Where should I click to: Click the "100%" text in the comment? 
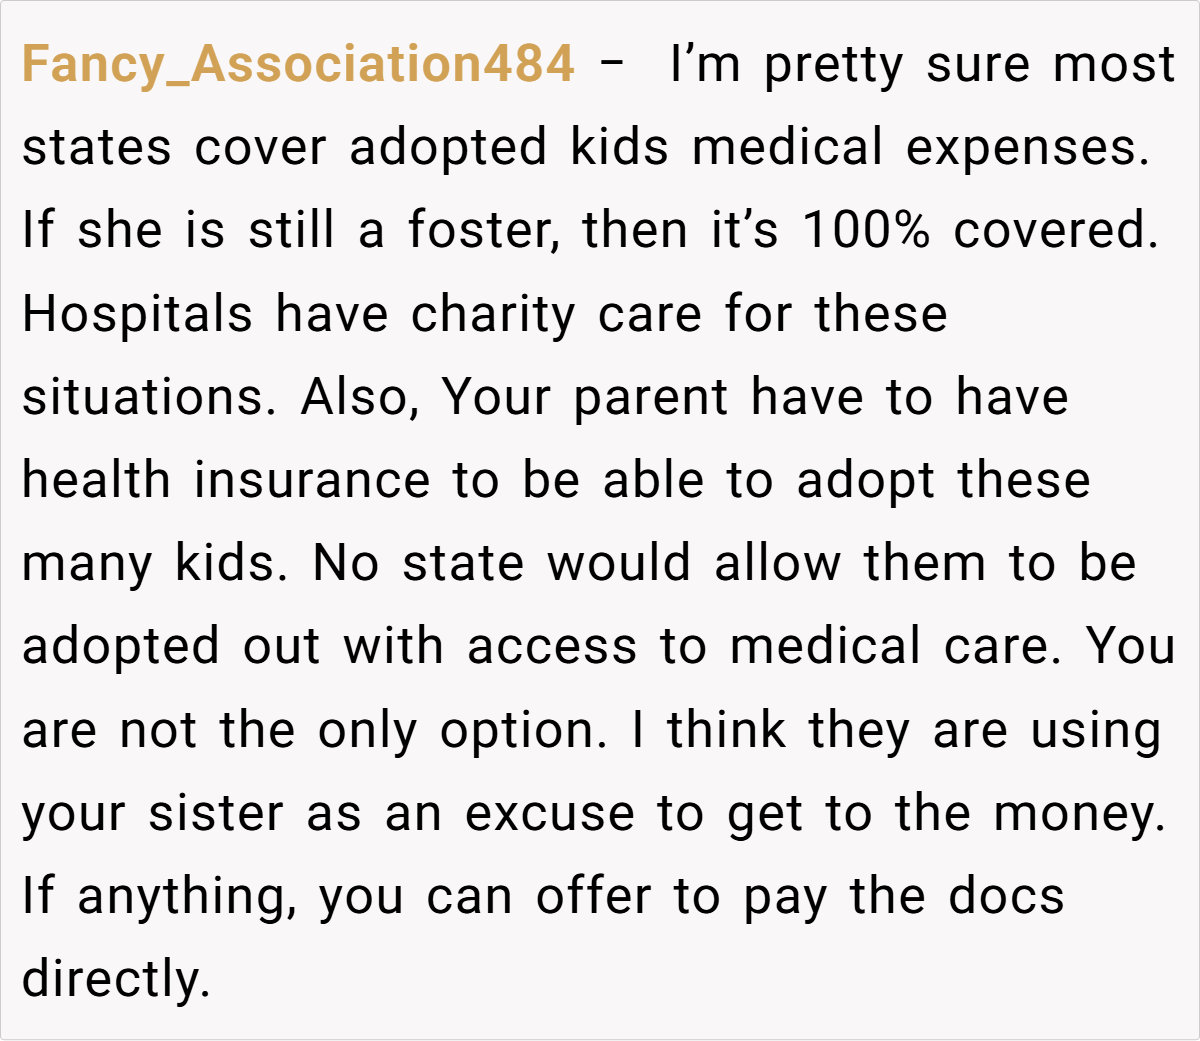point(866,231)
